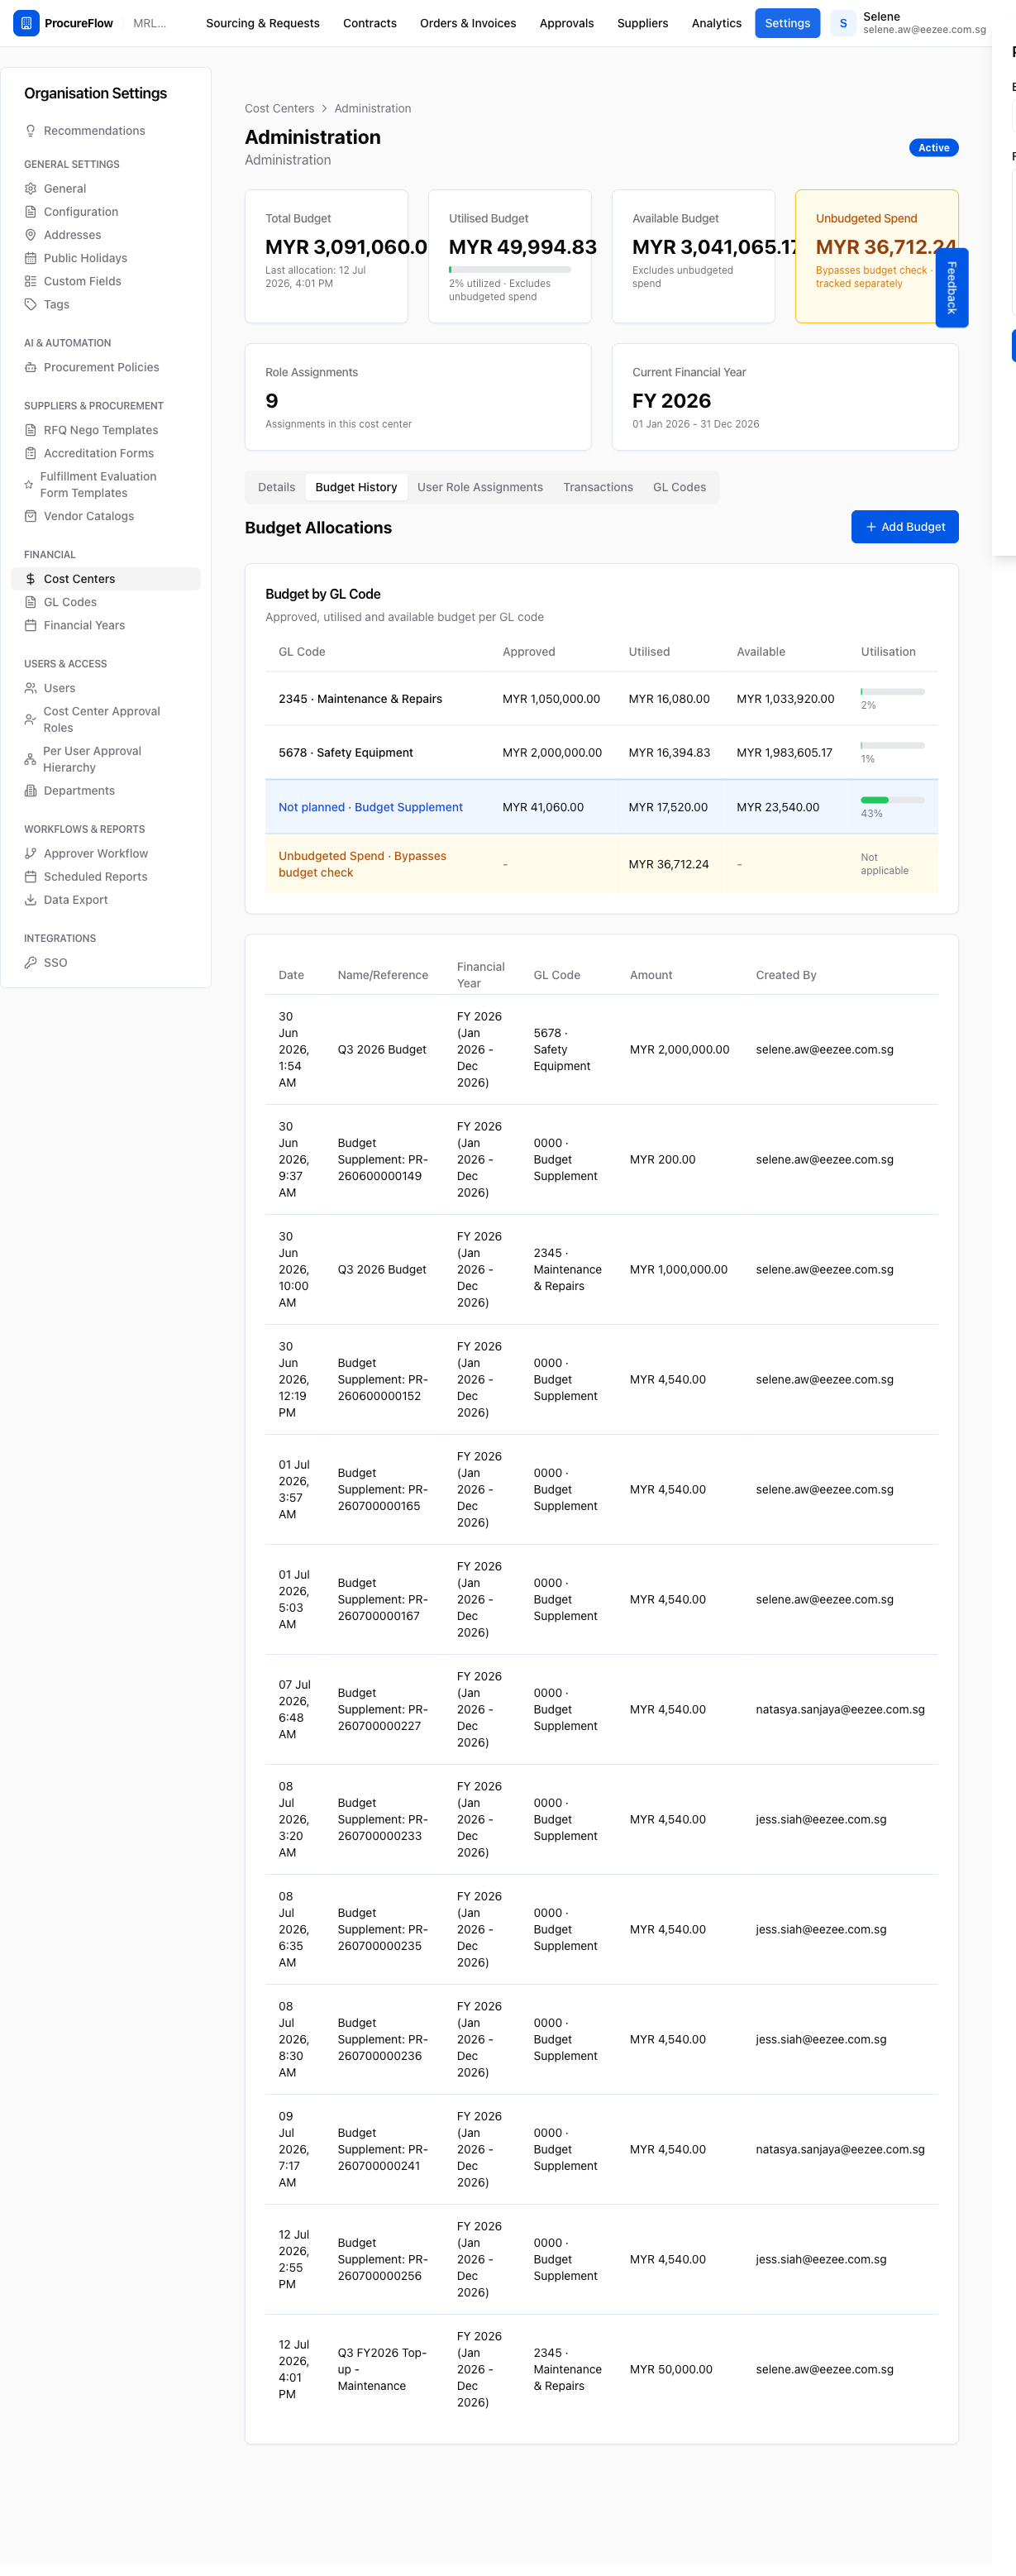Click the Tags icon in sidebar
This screenshot has width=1016, height=2576.
pyautogui.click(x=31, y=304)
